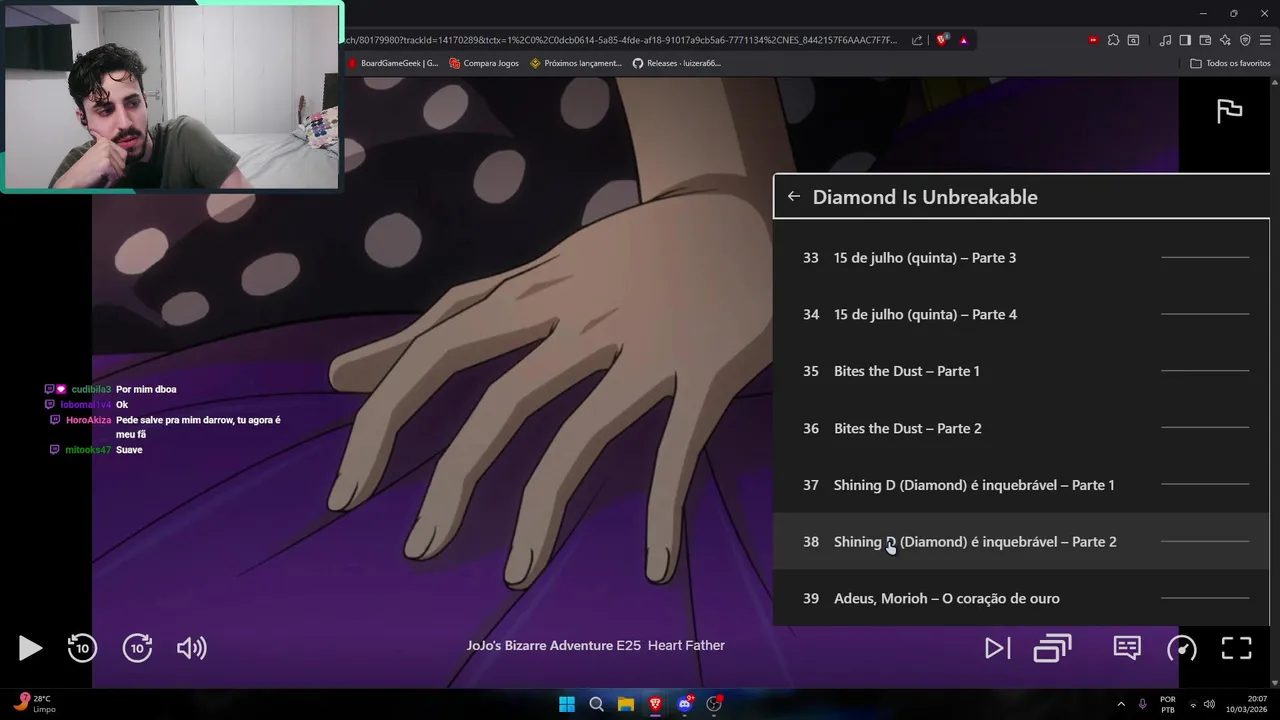
Task: Open Compara Jogos bookmark
Action: tap(484, 63)
